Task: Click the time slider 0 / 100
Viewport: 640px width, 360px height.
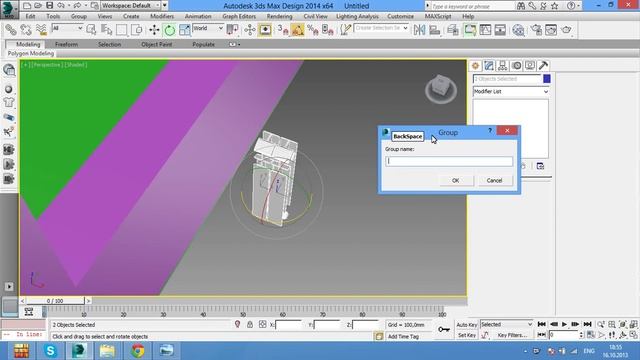Action: 55,301
